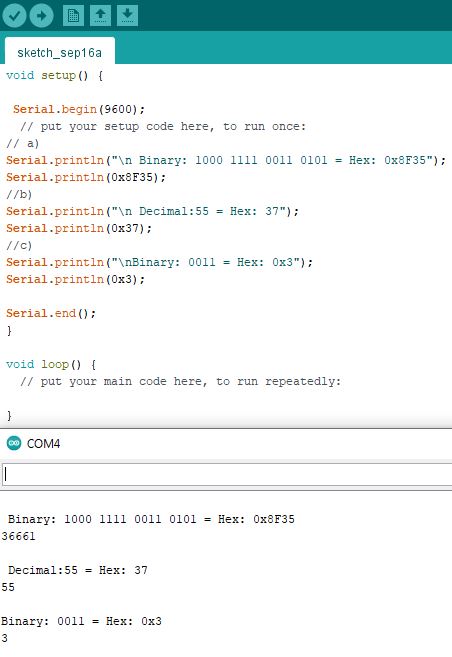The height and width of the screenshot is (657, 452).
Task: Click into the serial monitor send field
Action: click(227, 474)
